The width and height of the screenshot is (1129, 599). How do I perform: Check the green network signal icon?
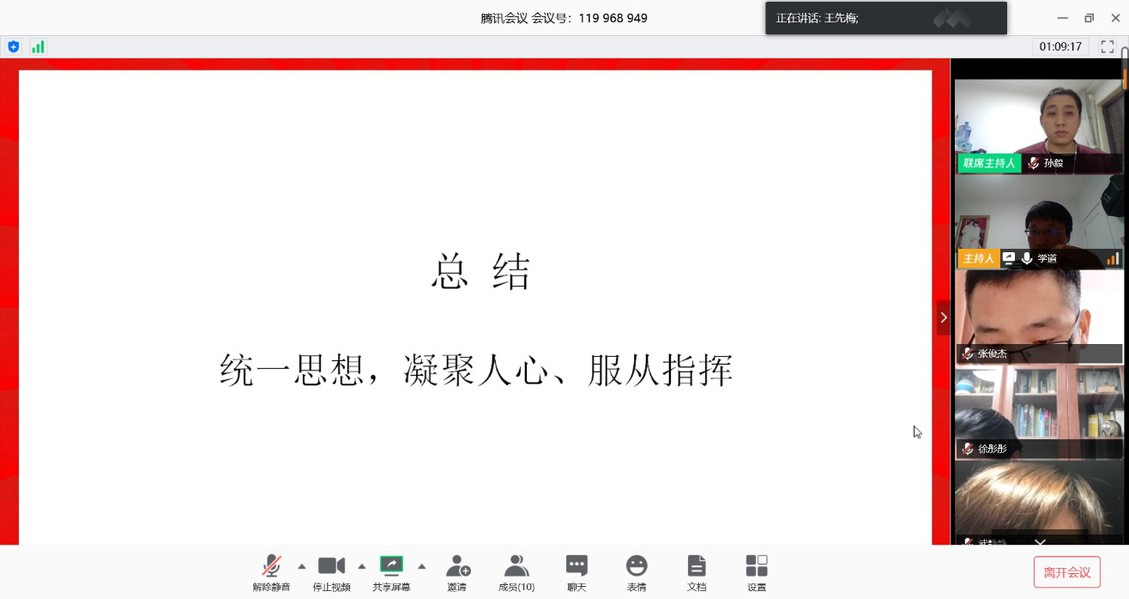click(38, 47)
